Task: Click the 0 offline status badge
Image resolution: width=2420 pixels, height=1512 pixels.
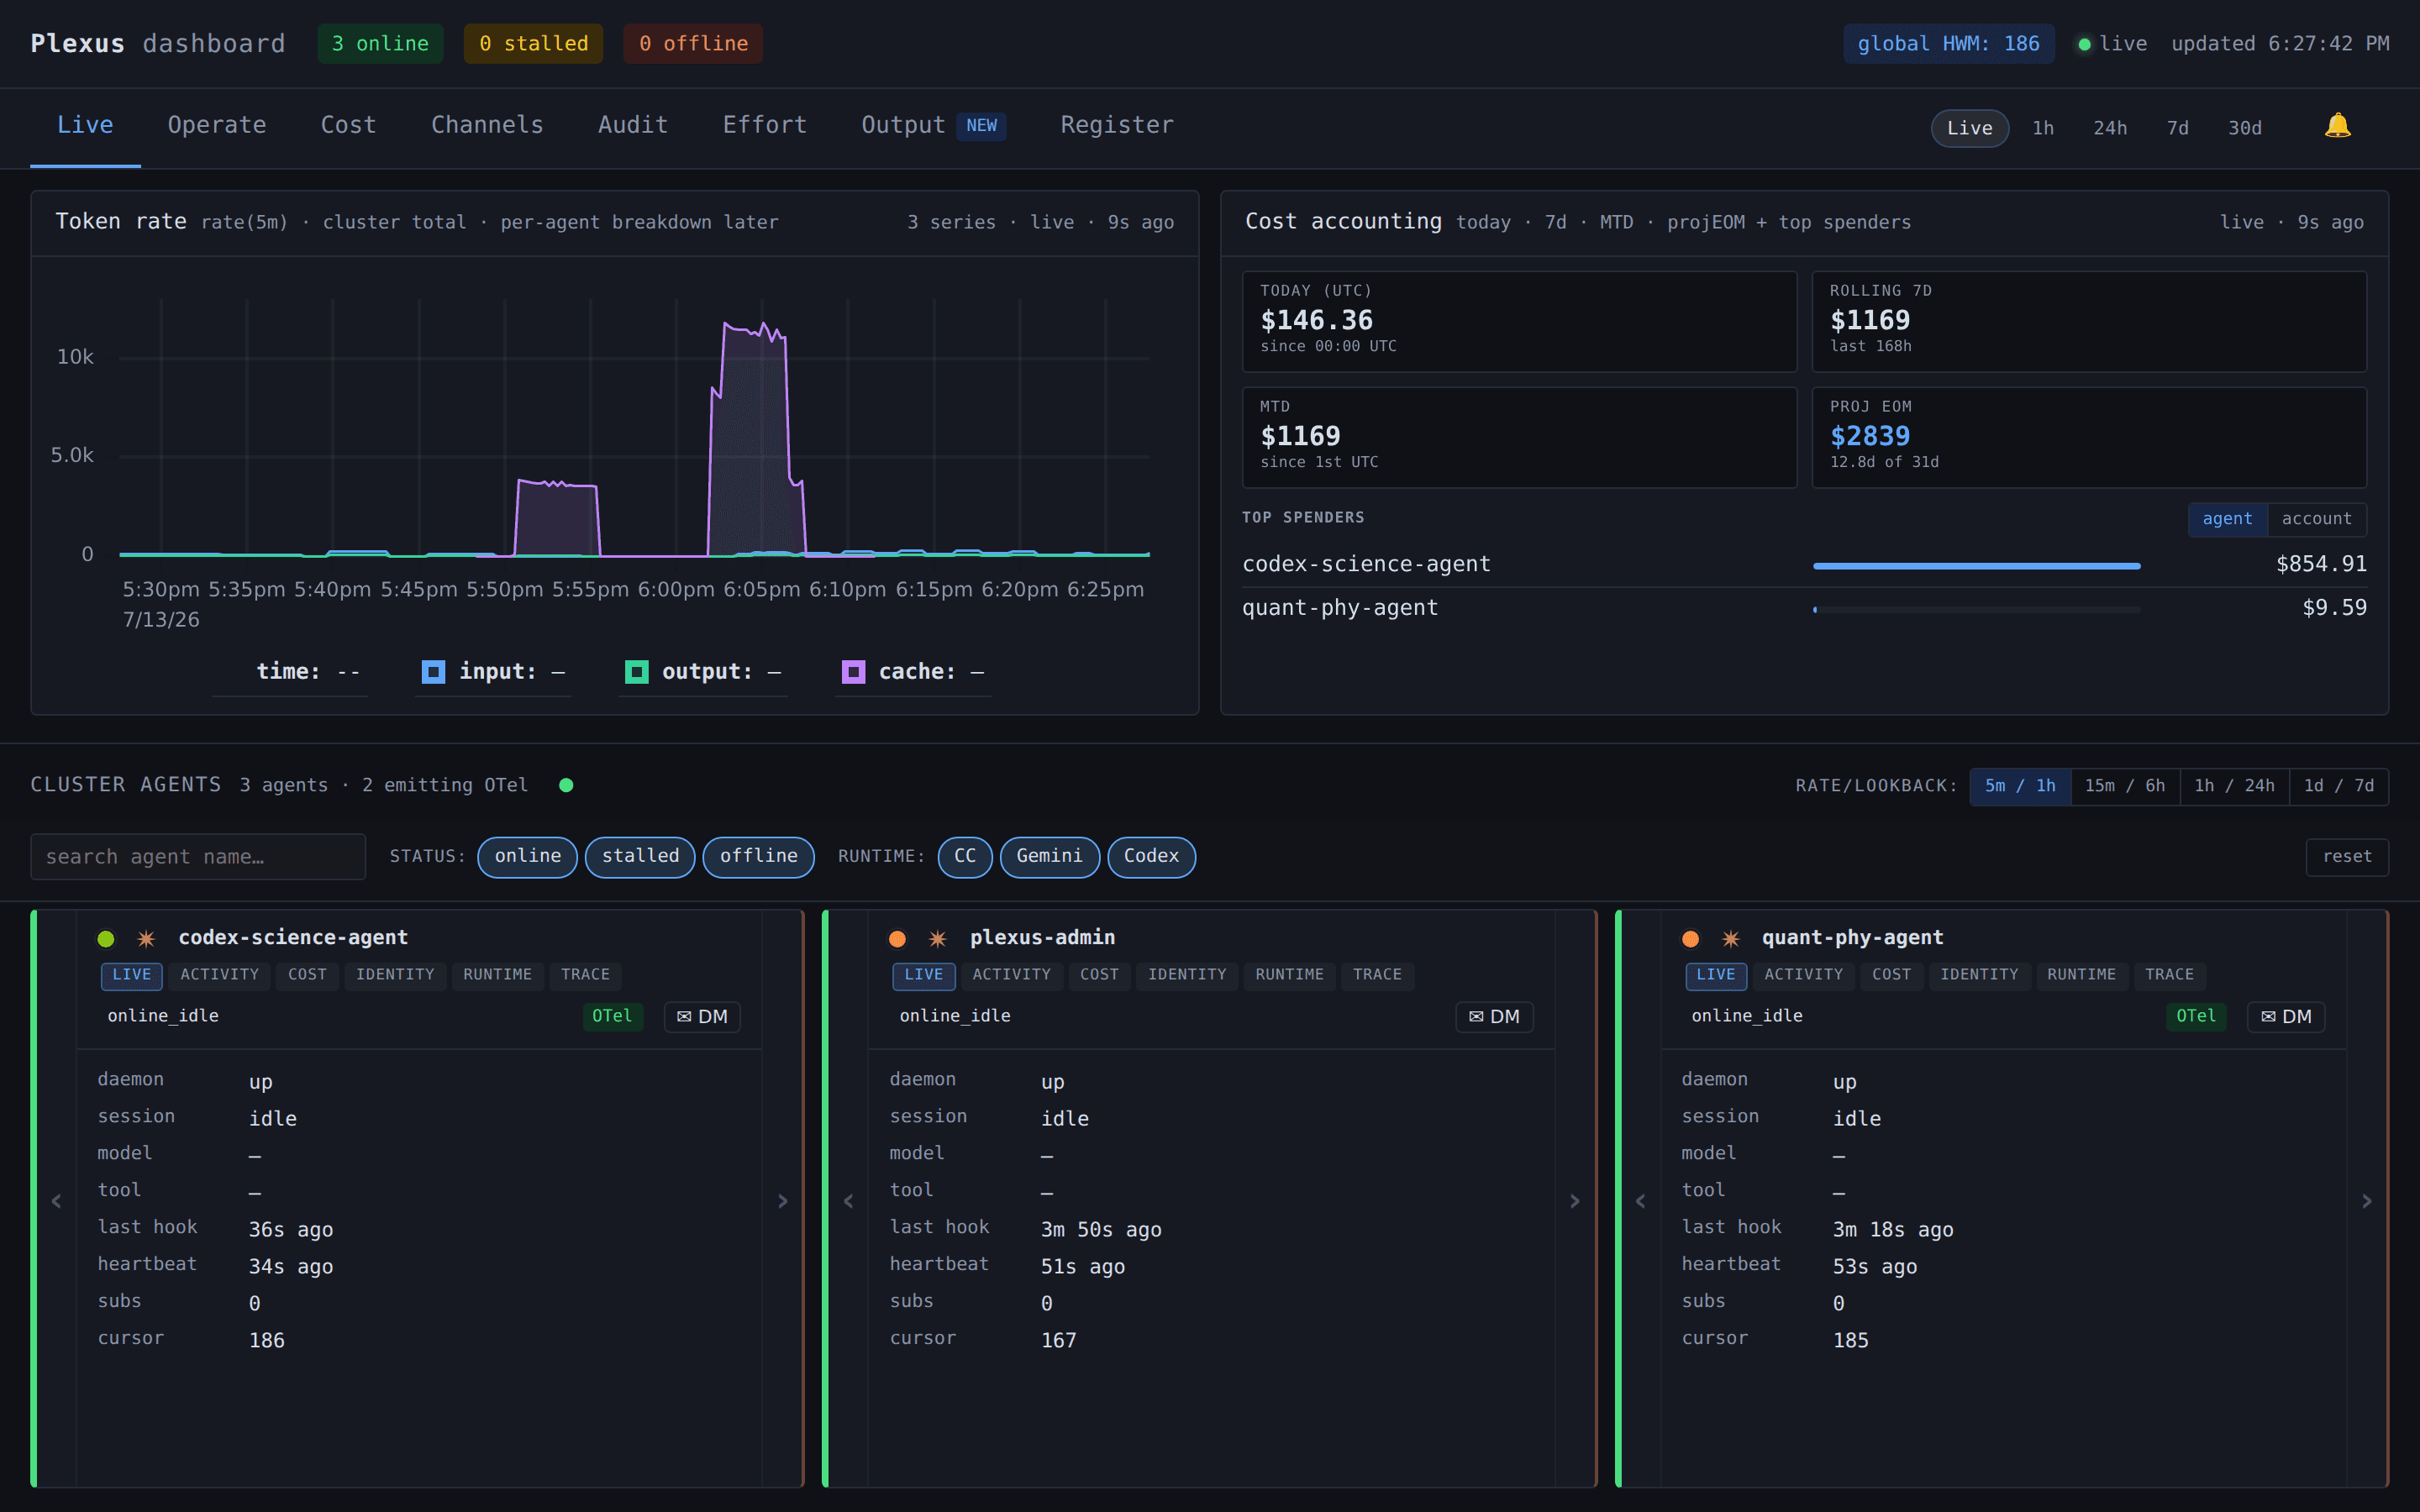Action: pyautogui.click(x=693, y=44)
